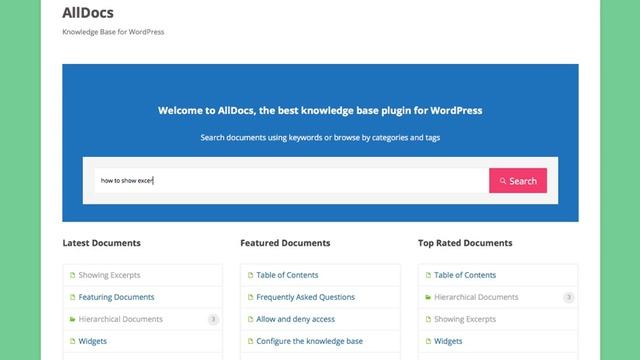The height and width of the screenshot is (360, 640).
Task: Click document icon beside 'Showing Excerpts' in Latest Documents
Action: point(73,275)
